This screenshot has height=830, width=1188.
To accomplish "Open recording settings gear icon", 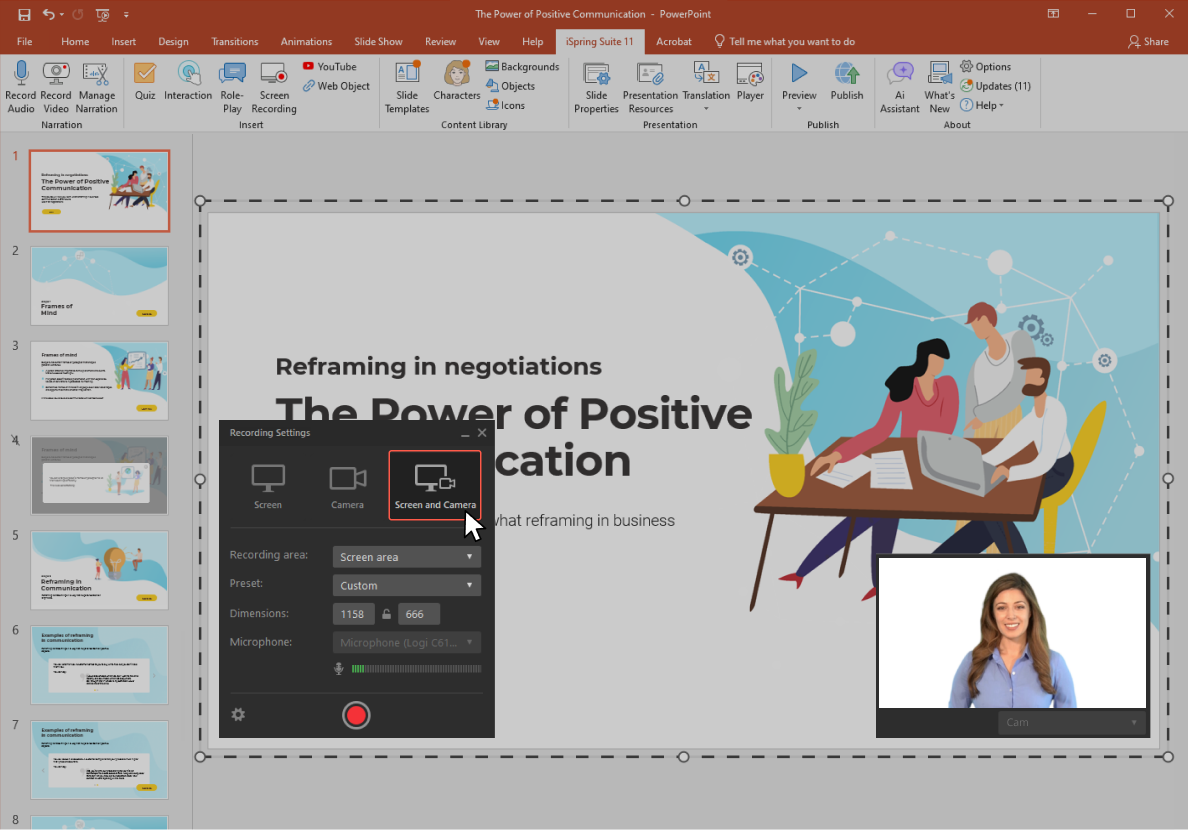I will [x=238, y=714].
